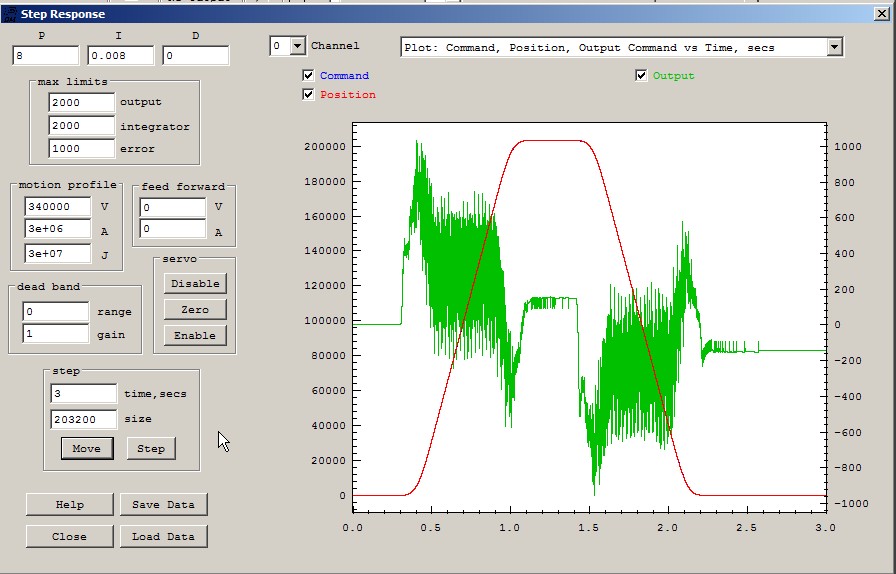Toggle the Position plot checkbox

308,95
